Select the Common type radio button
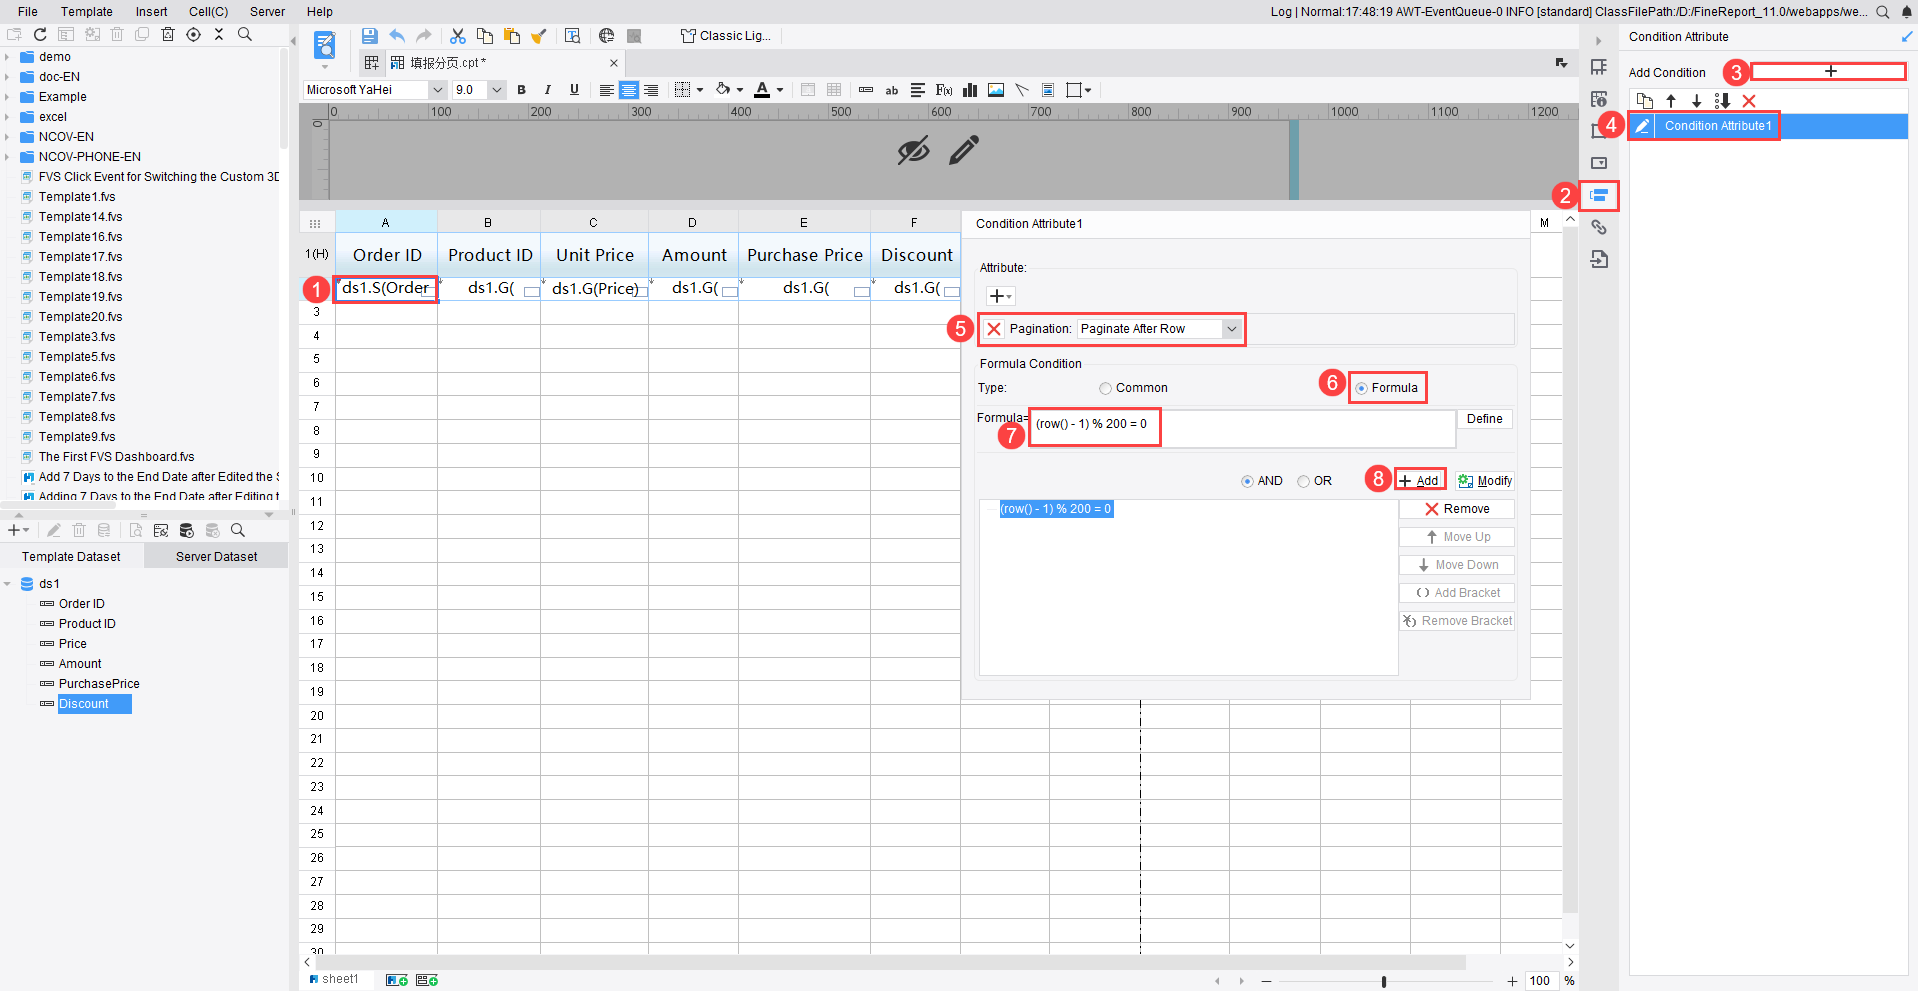Screen dimensions: 1918x991 click(x=1105, y=389)
